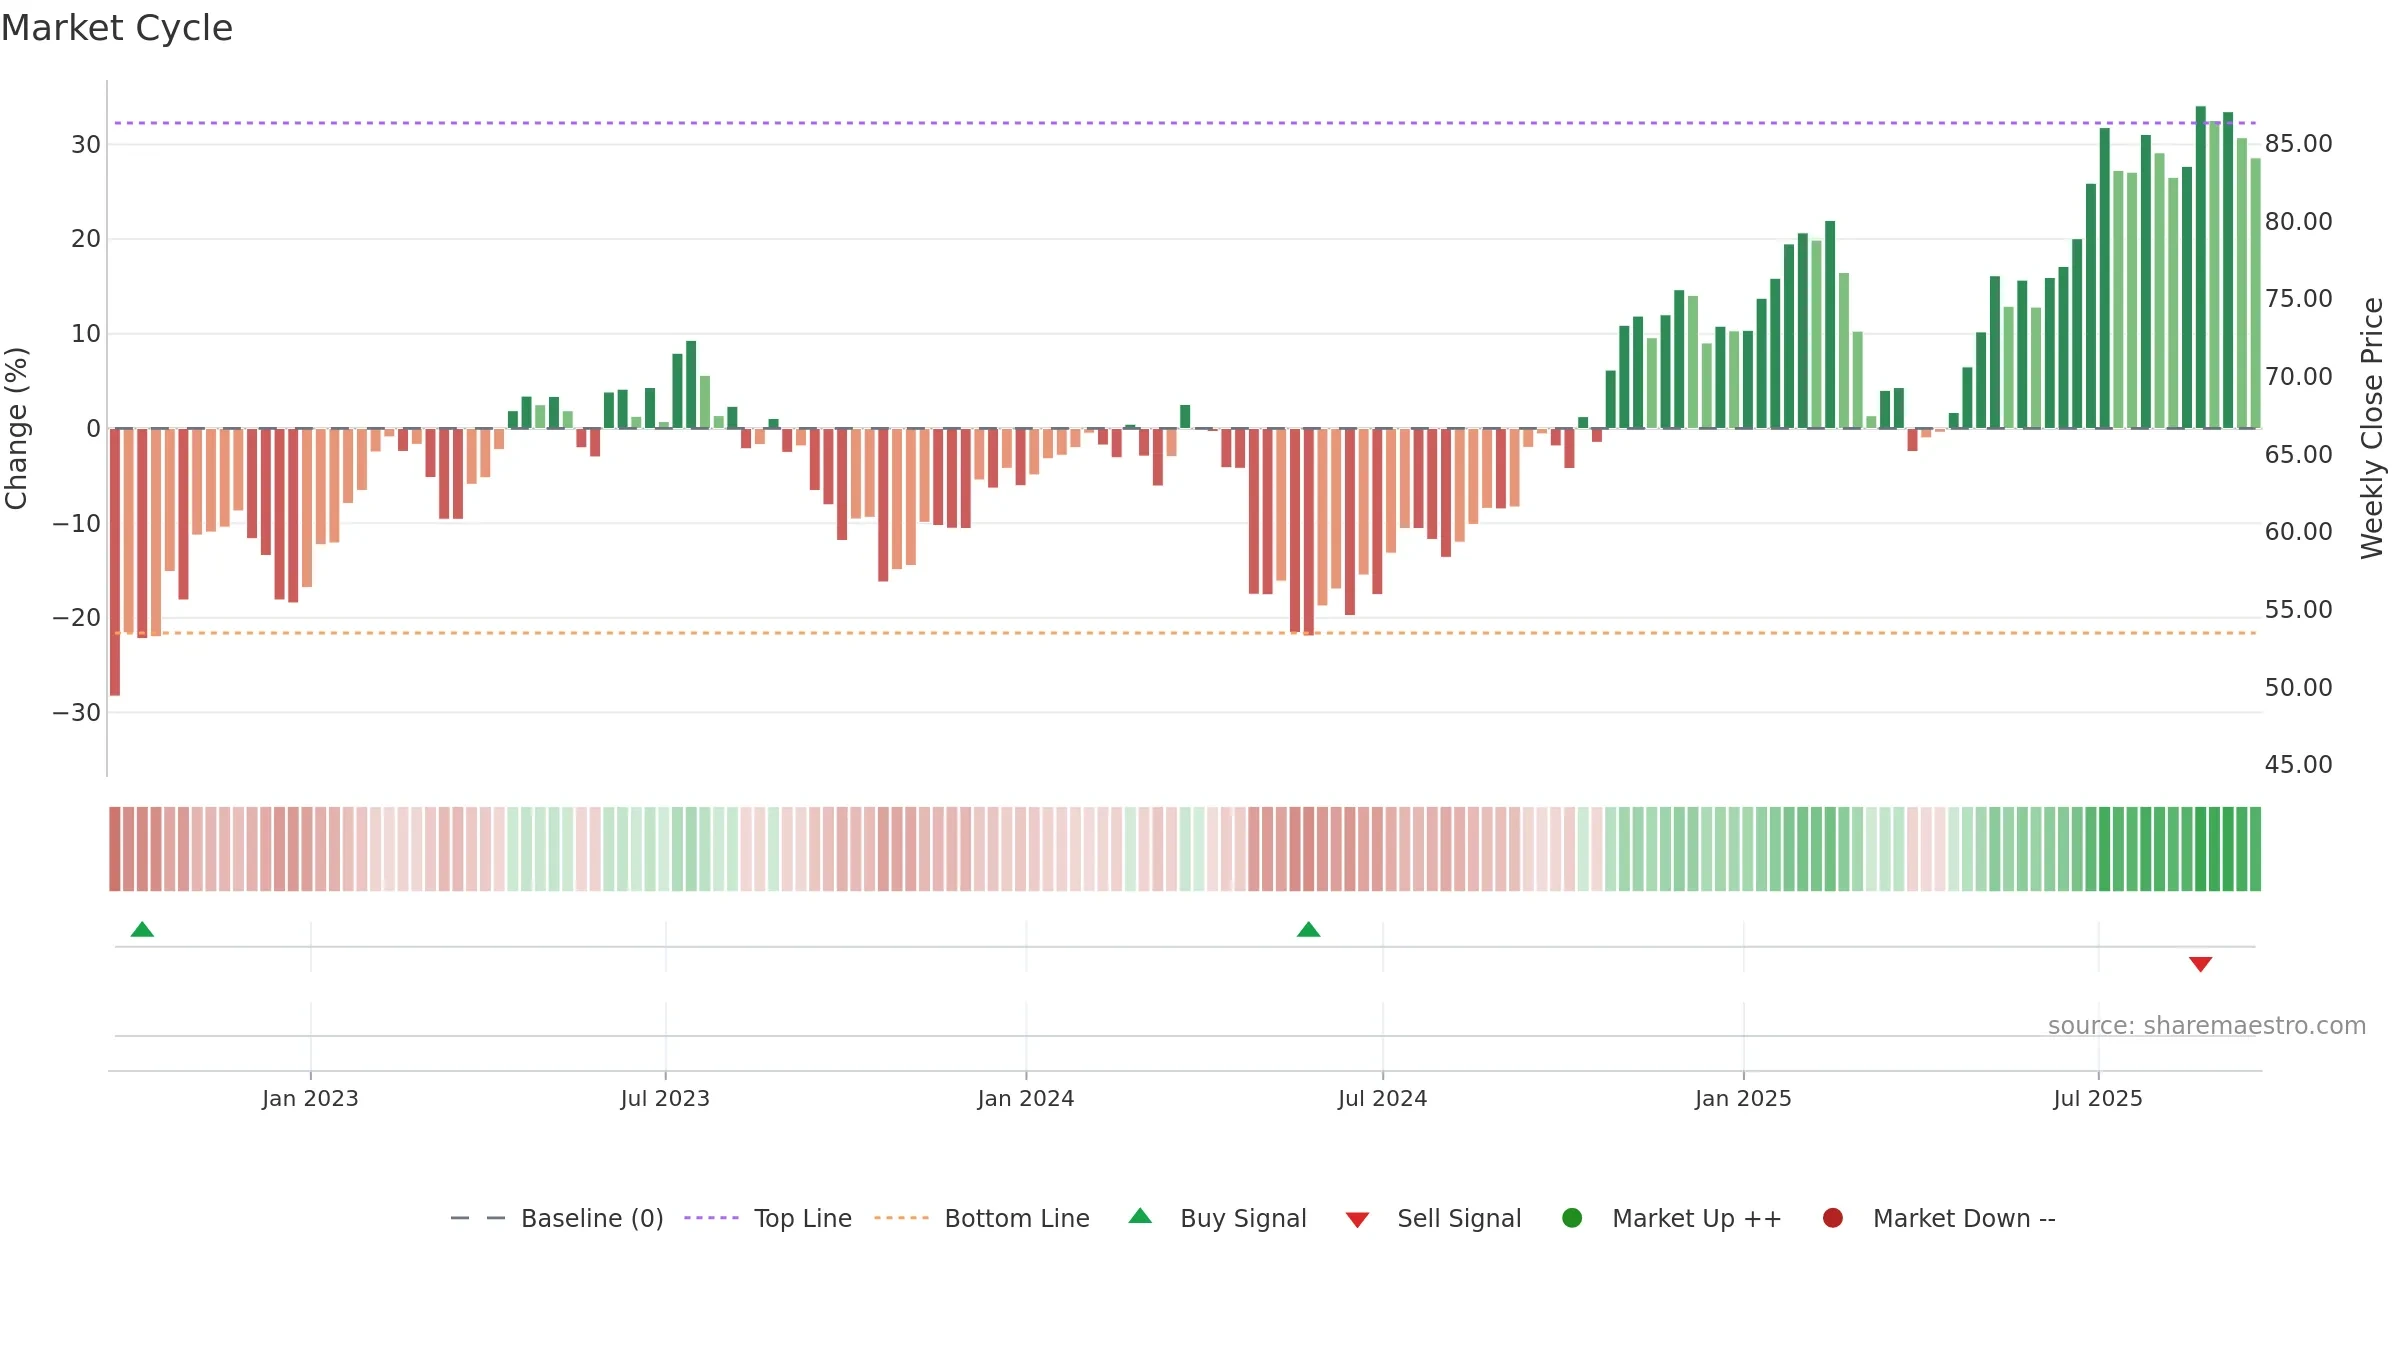Click the source: sharemaestro.com text
The image size is (2400, 1350).
(x=2207, y=1025)
